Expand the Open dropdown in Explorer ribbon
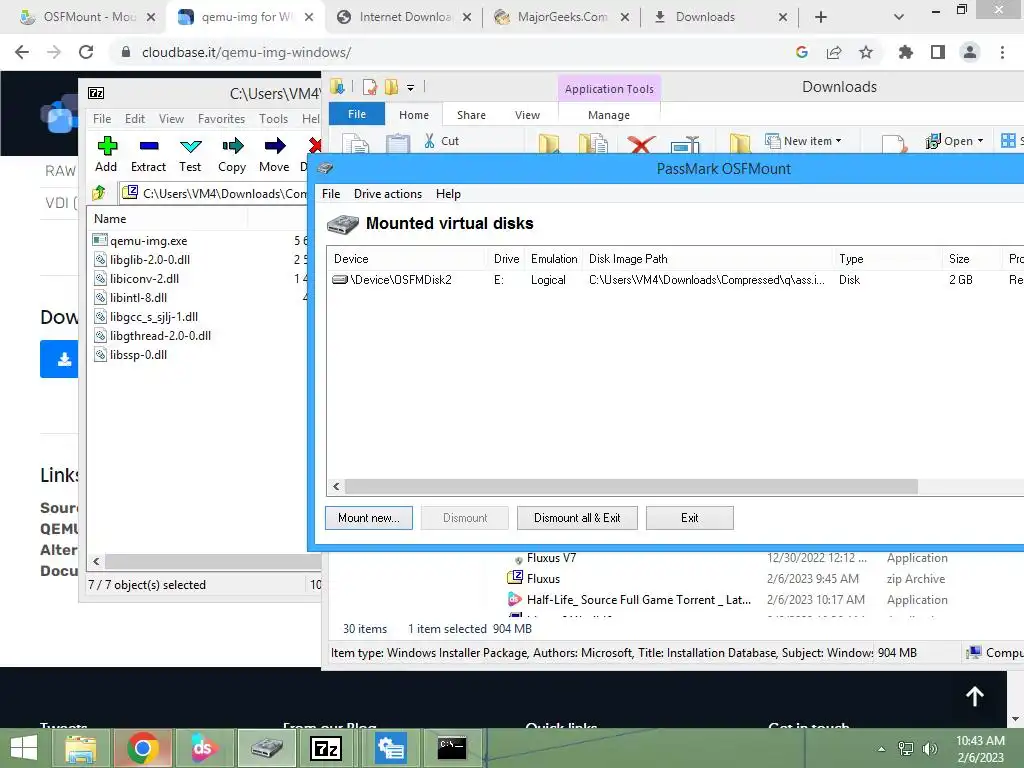Image resolution: width=1024 pixels, height=768 pixels. click(980, 141)
